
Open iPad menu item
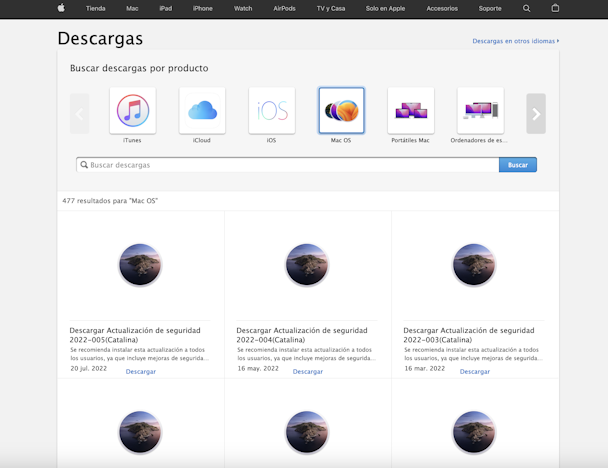coord(166,8)
